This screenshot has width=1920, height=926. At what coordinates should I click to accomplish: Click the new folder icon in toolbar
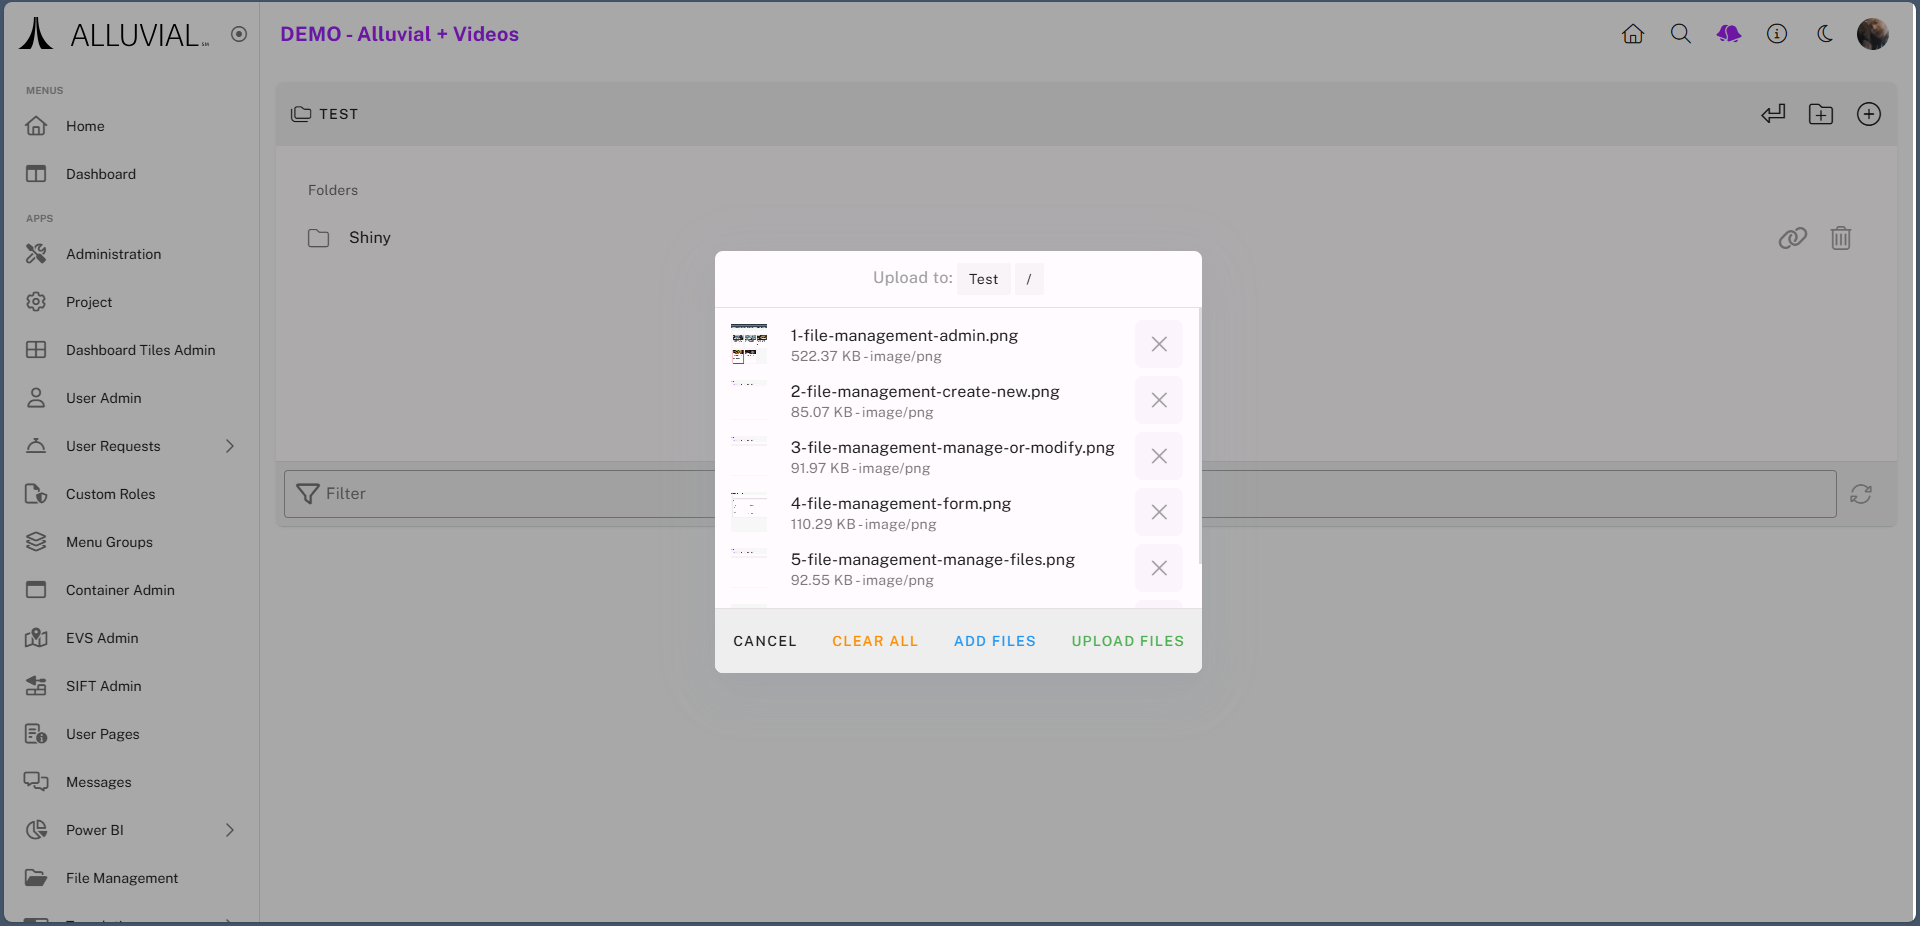[1821, 114]
